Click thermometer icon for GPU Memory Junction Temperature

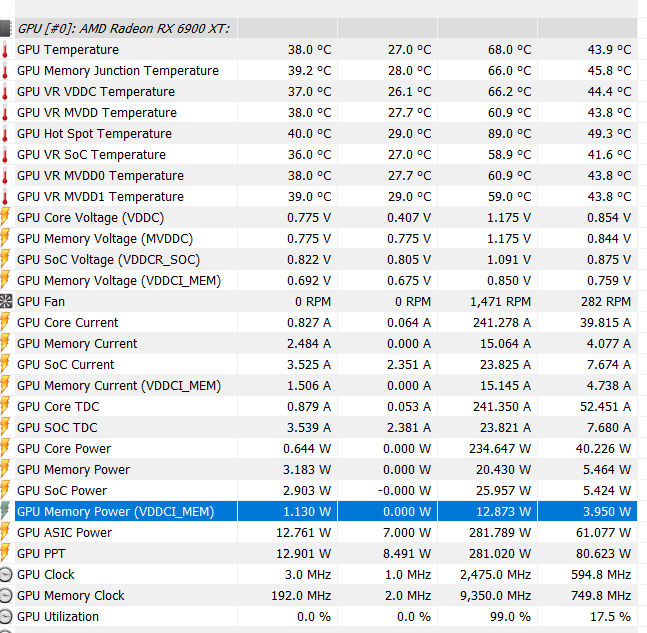(x=5, y=71)
